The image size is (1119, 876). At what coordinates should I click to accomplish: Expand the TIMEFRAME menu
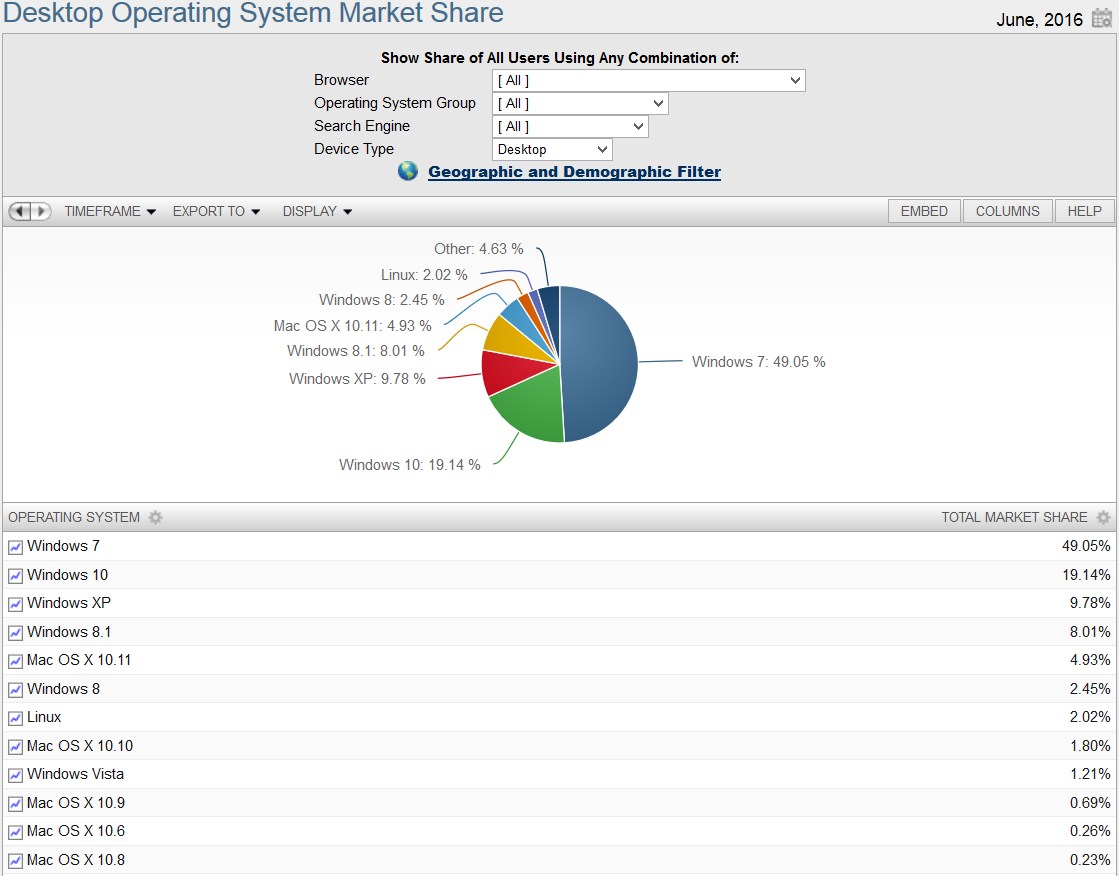[110, 211]
